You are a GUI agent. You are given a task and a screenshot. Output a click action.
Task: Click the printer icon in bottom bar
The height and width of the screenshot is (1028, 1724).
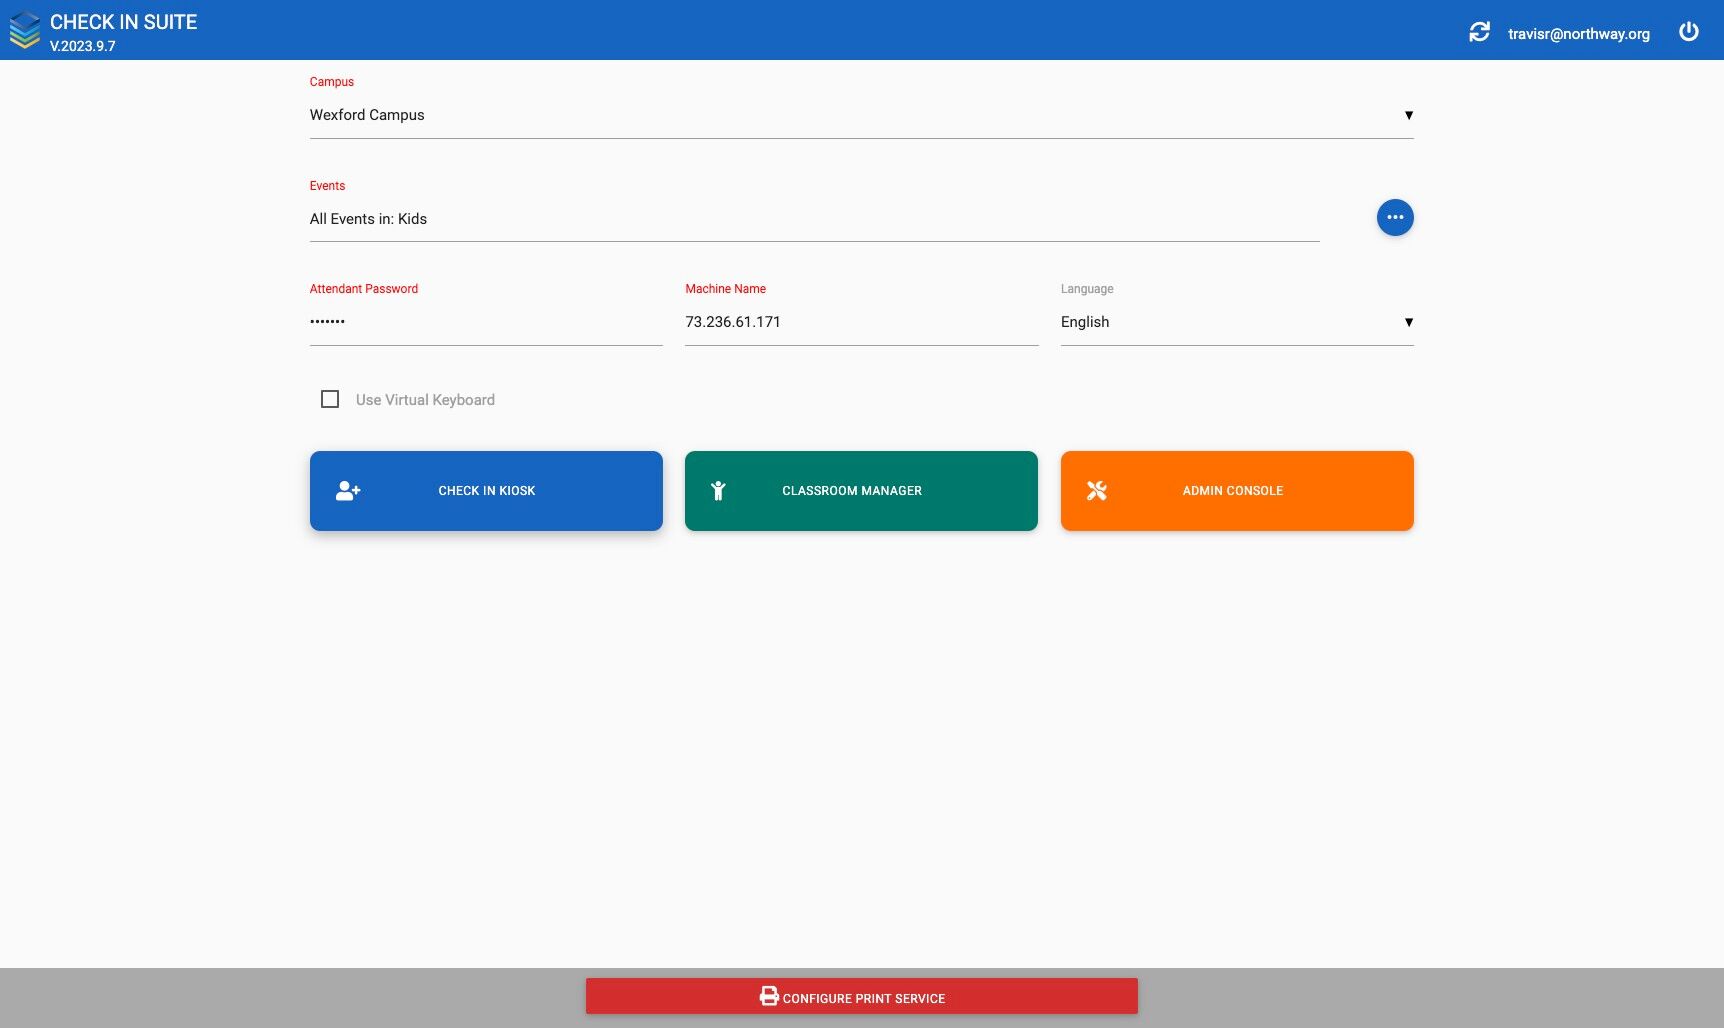point(769,996)
